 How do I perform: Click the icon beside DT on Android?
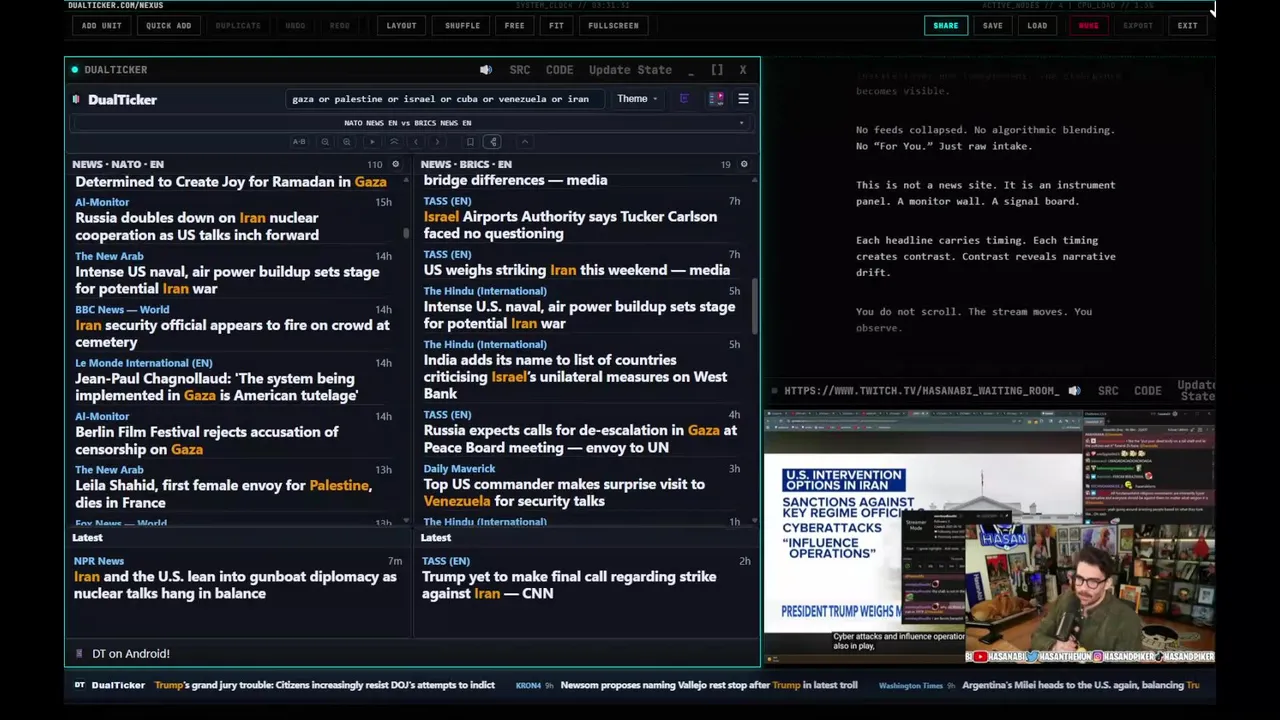pos(79,653)
